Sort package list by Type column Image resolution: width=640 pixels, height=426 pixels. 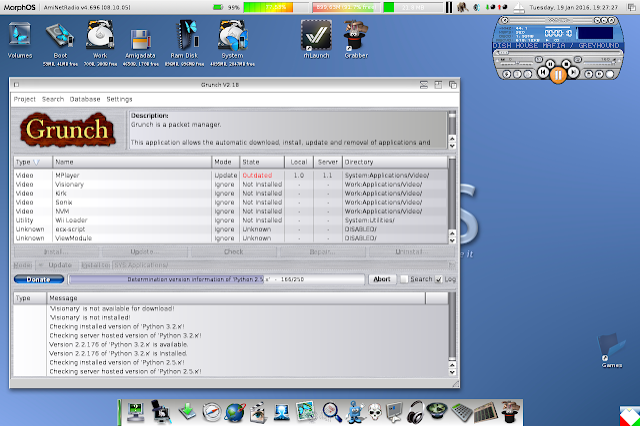tap(30, 161)
